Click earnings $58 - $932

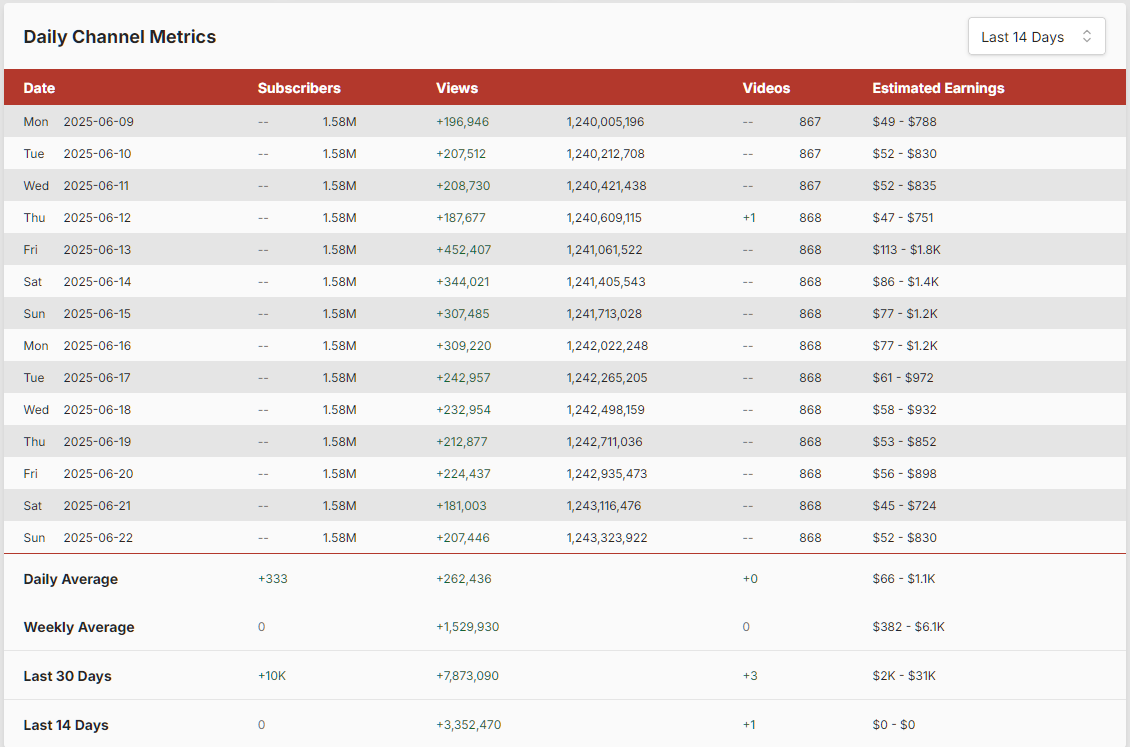[904, 410]
